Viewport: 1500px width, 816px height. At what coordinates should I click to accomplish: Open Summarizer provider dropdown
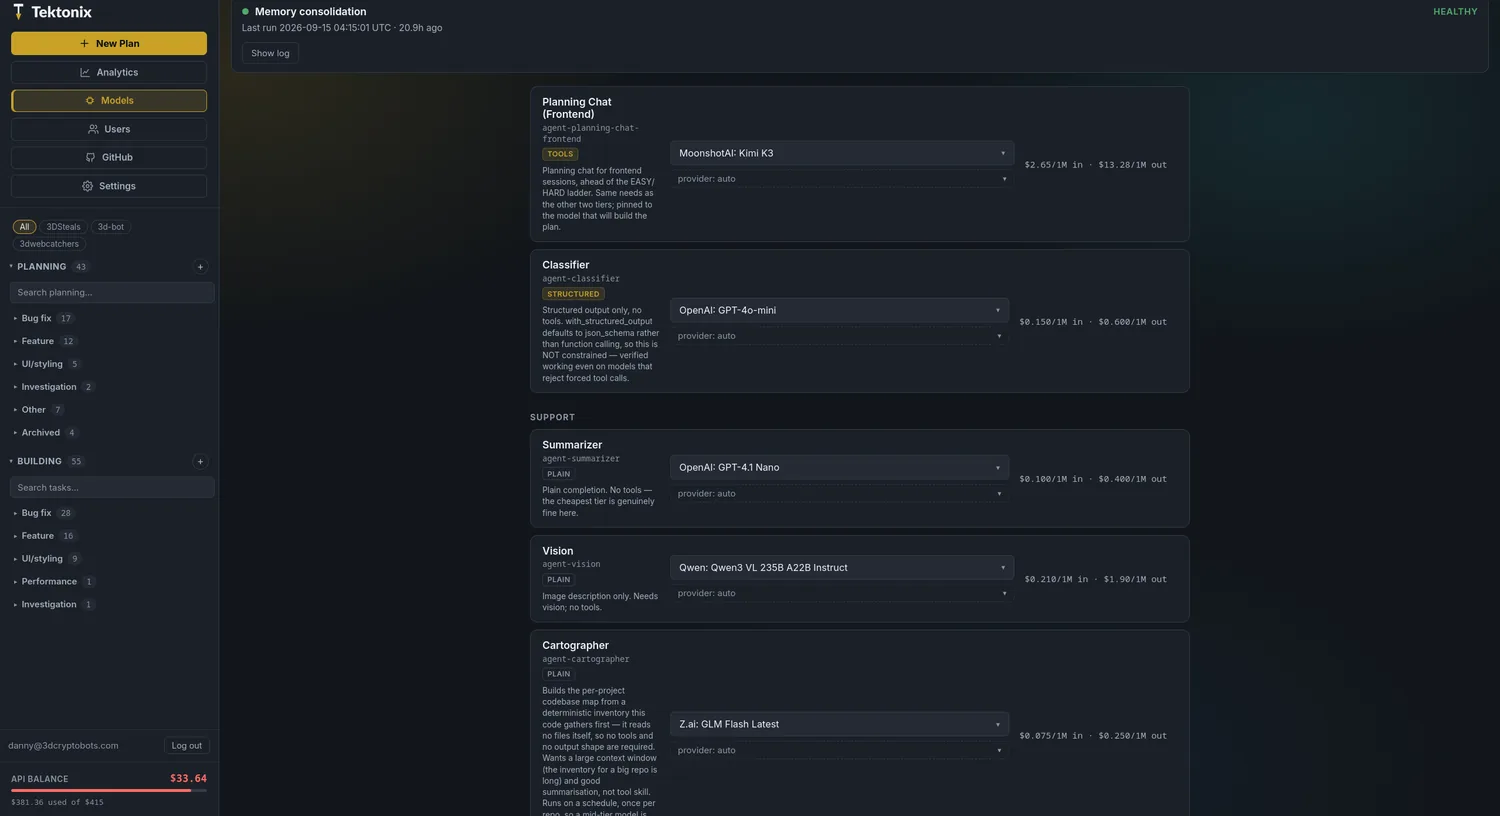click(x=839, y=494)
